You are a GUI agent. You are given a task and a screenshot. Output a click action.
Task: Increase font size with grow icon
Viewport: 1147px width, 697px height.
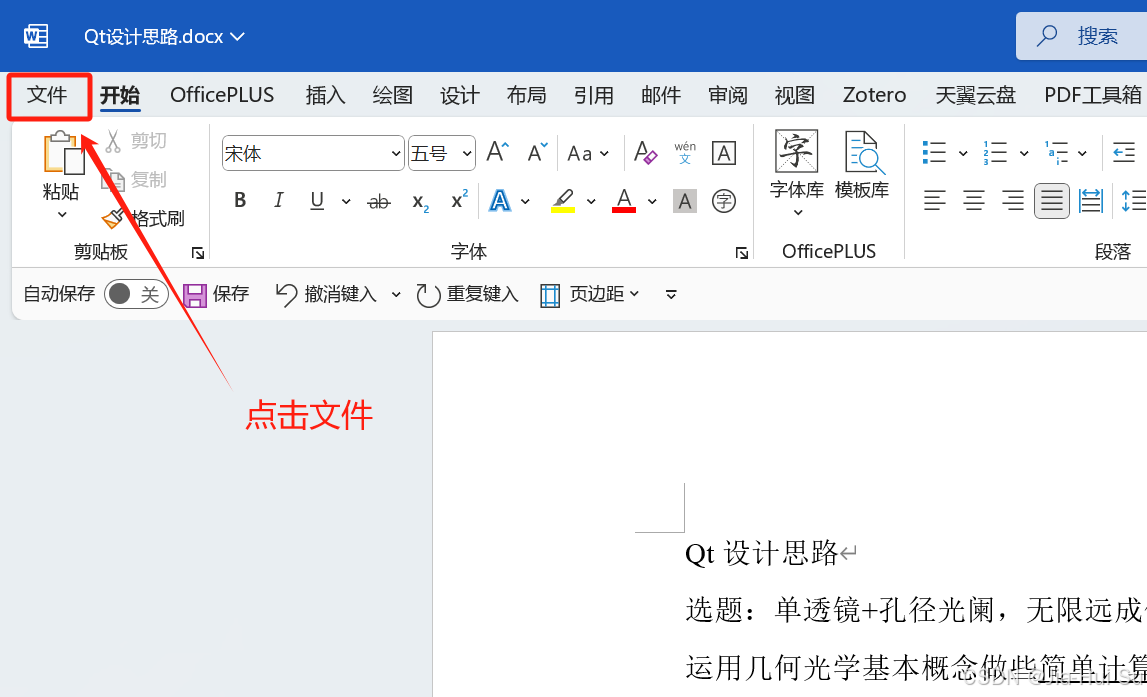pos(497,152)
